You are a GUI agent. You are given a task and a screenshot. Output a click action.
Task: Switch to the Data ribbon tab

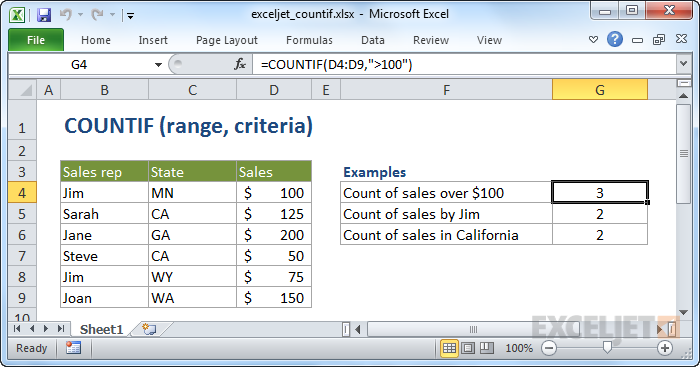[373, 40]
